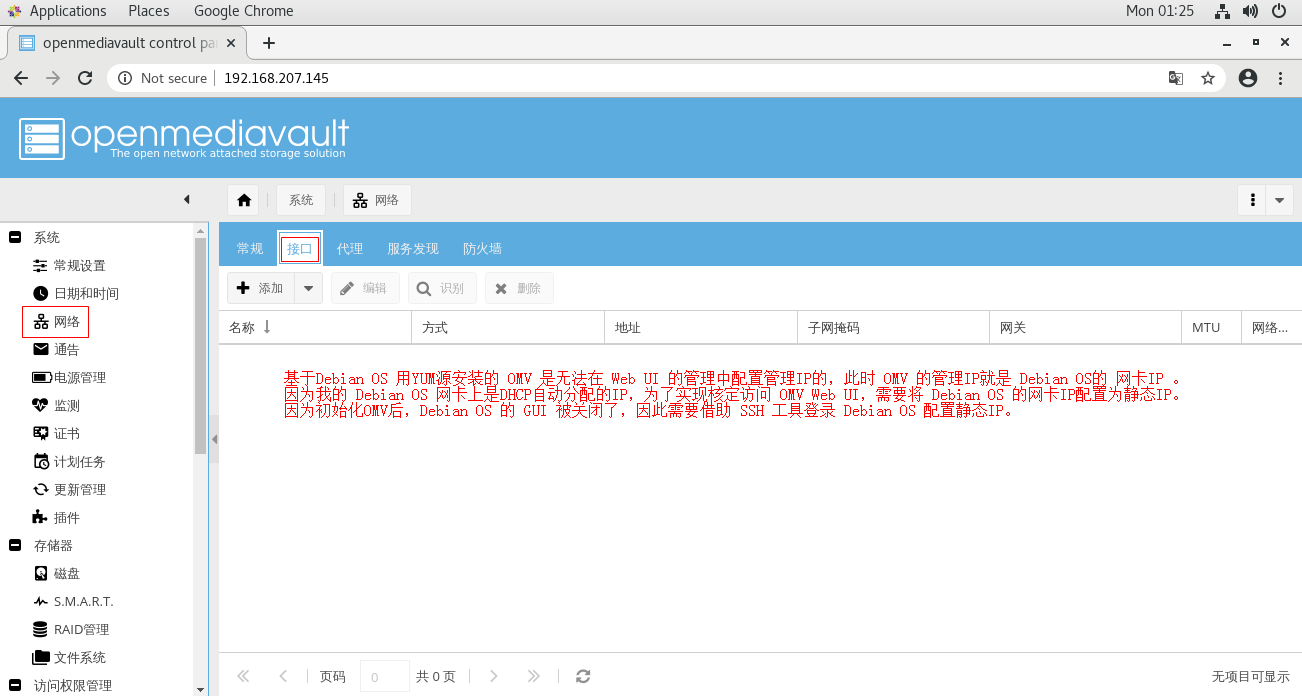This screenshot has height=696, width=1302.
Task: Open RAID Management (RAID管理) item
Action: pos(71,629)
